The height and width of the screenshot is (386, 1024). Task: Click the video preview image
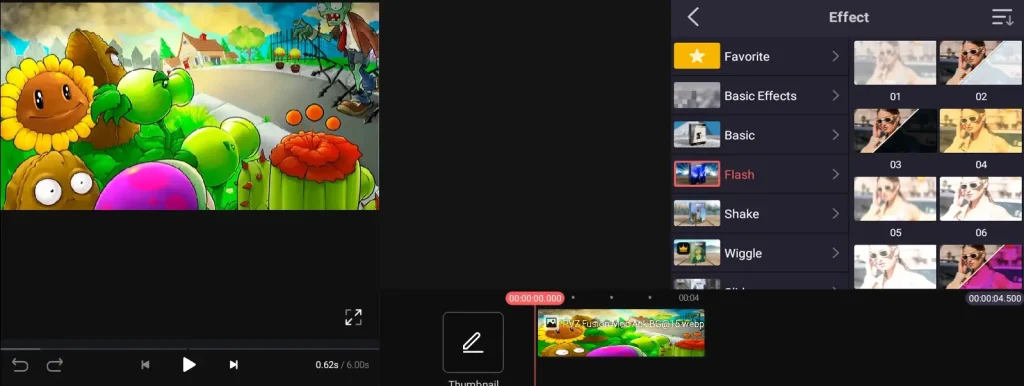point(189,106)
